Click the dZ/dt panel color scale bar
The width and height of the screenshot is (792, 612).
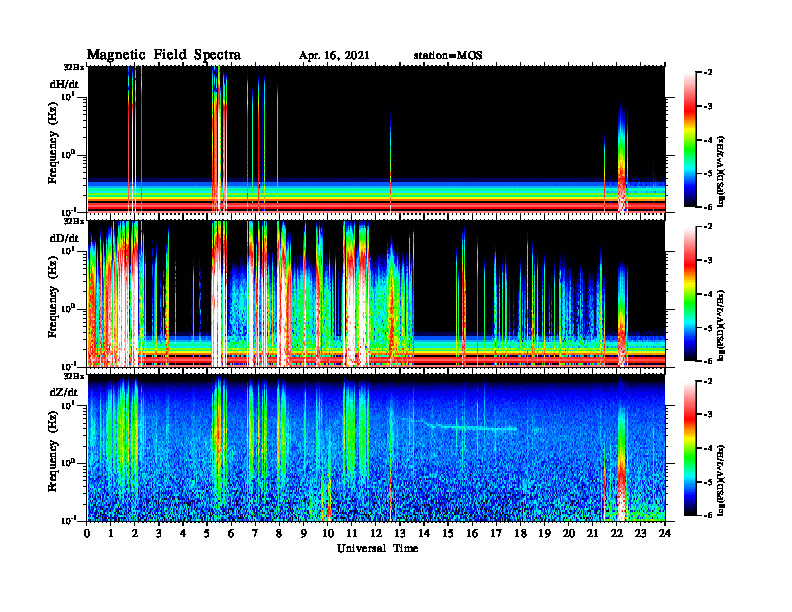(690, 448)
